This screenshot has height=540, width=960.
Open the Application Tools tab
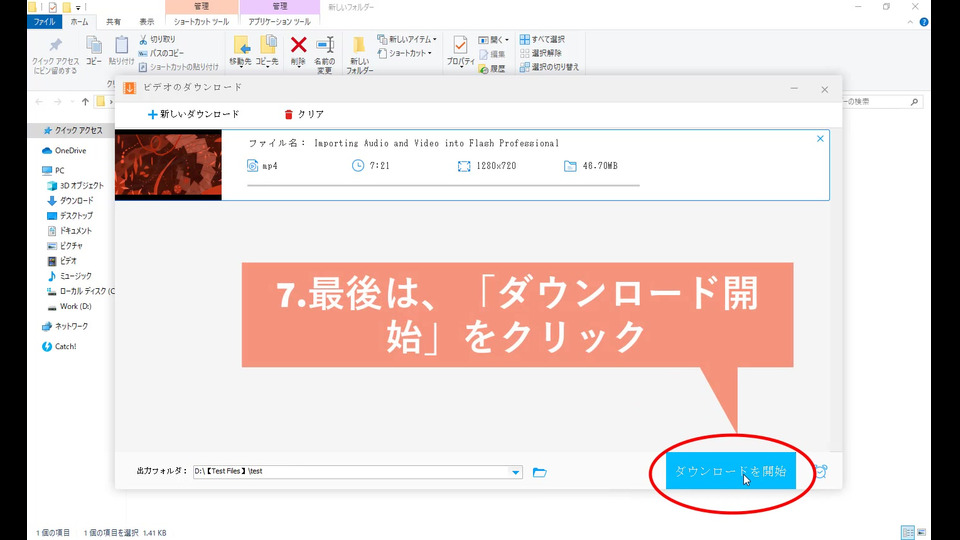point(279,21)
